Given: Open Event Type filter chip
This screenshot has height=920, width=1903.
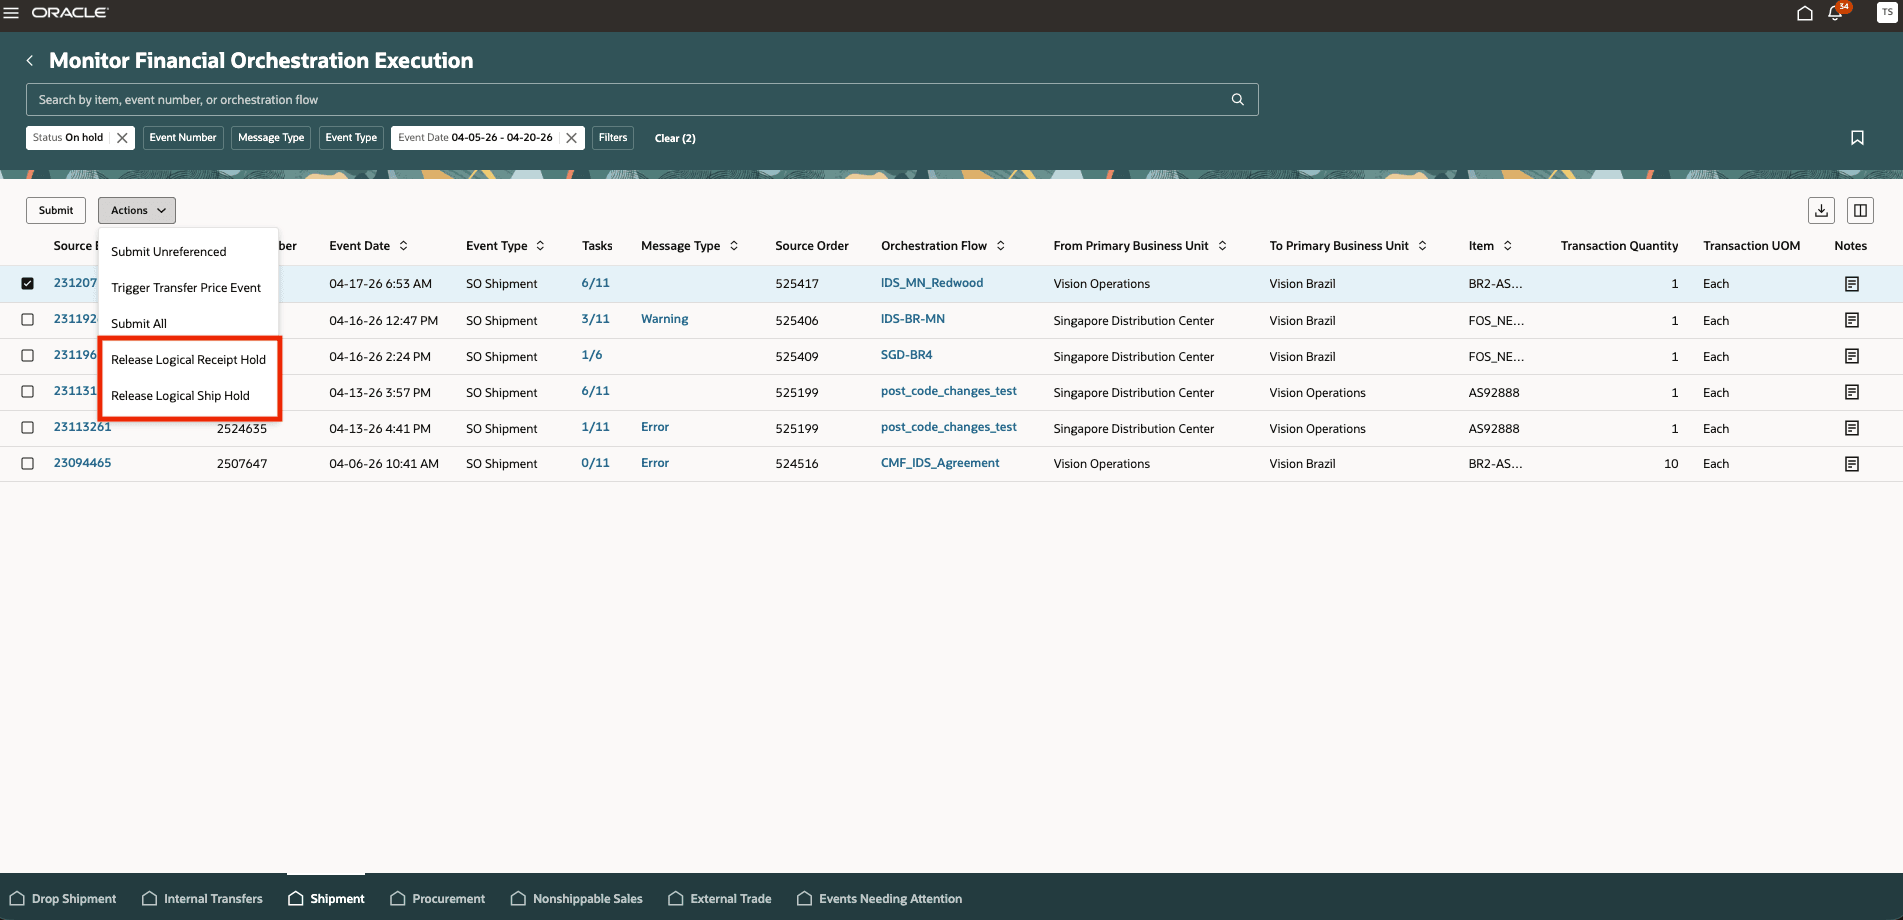Looking at the screenshot, I should pos(351,138).
